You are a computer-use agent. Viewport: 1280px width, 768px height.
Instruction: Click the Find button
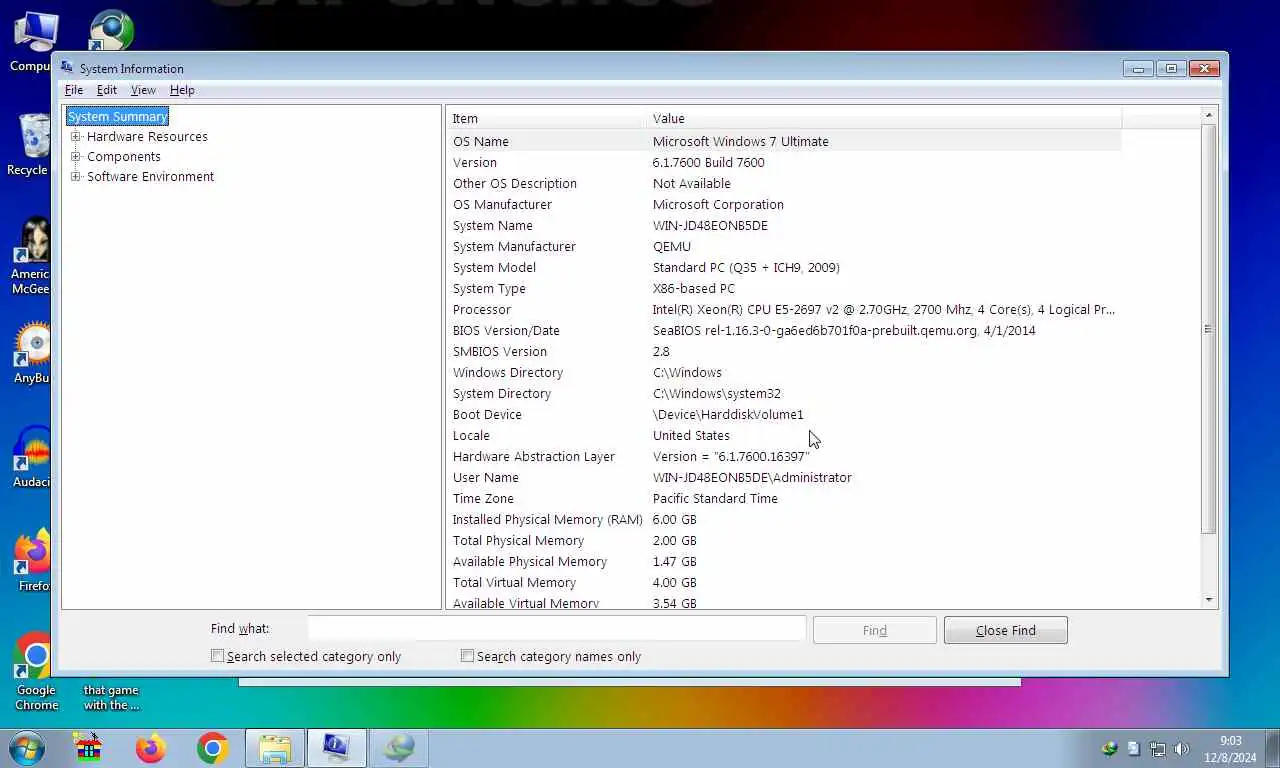point(875,630)
